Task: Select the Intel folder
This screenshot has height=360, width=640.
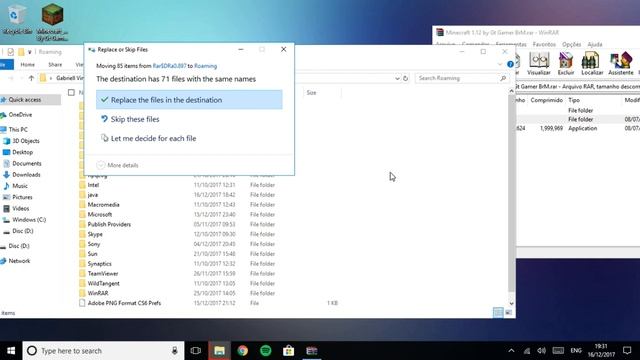Action: pos(93,185)
